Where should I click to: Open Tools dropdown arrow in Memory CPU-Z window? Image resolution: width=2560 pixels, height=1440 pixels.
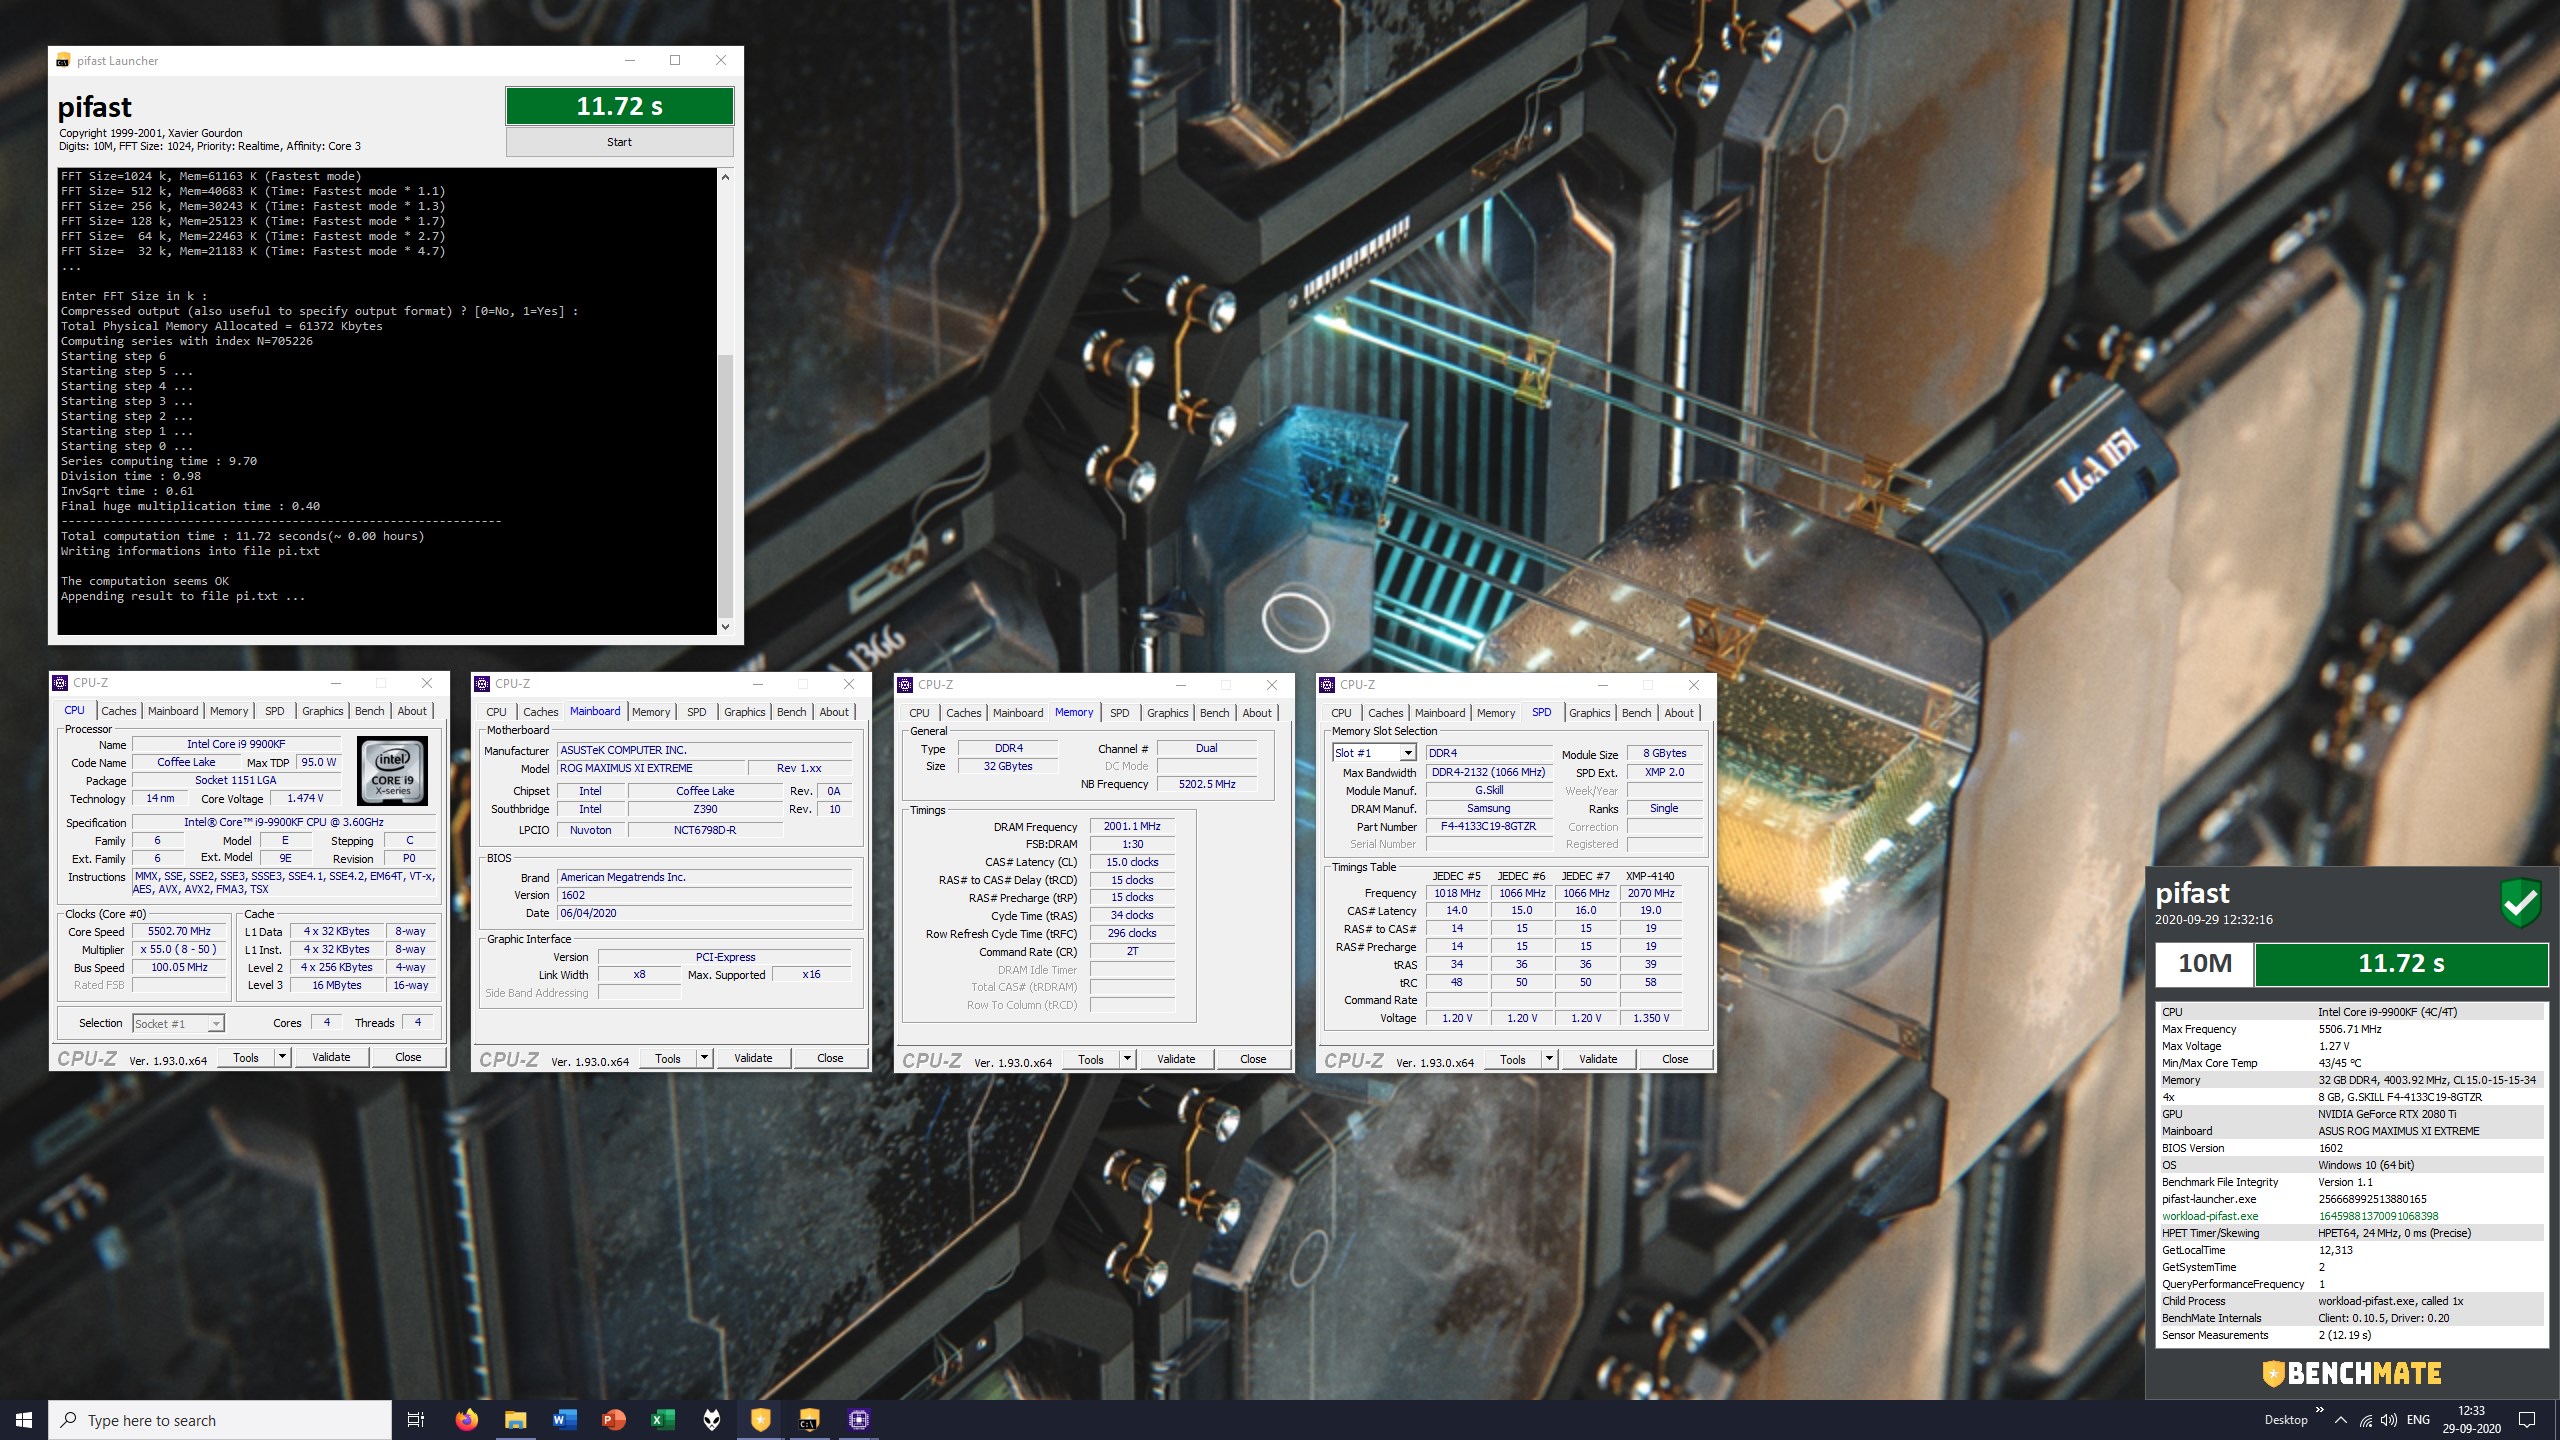pyautogui.click(x=1127, y=1059)
